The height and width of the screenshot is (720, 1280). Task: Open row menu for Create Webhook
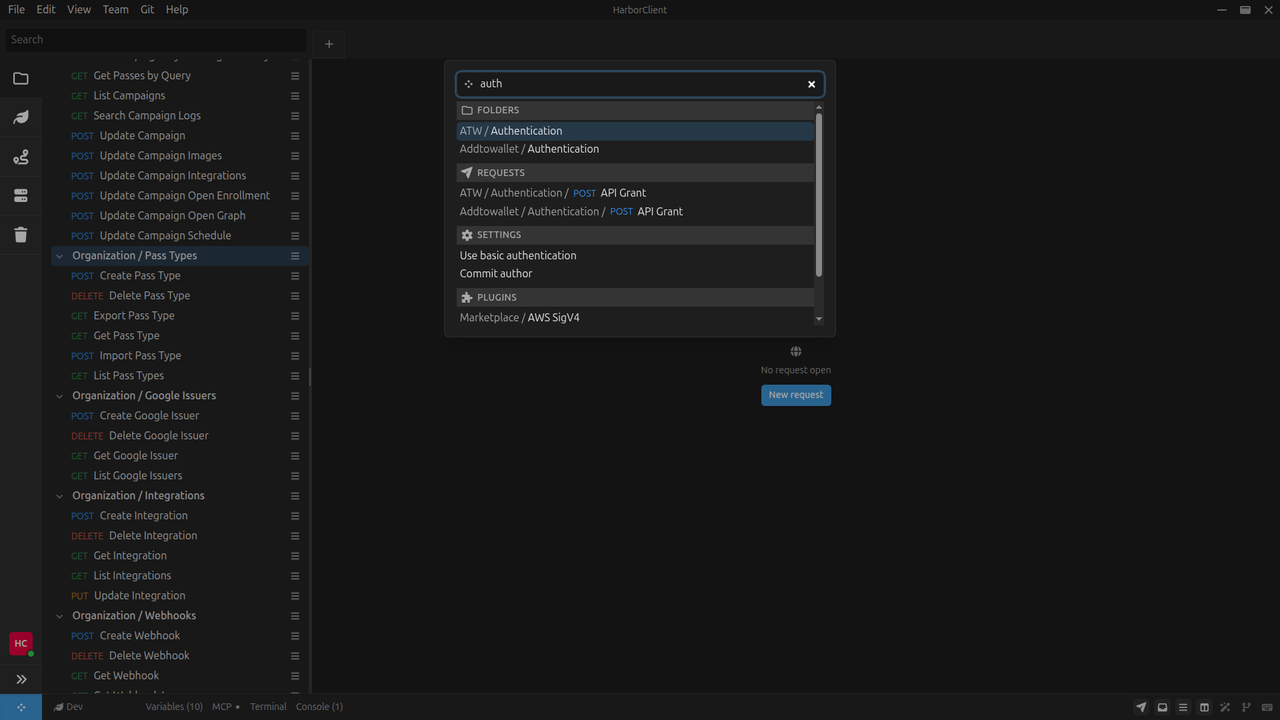pyautogui.click(x=295, y=636)
